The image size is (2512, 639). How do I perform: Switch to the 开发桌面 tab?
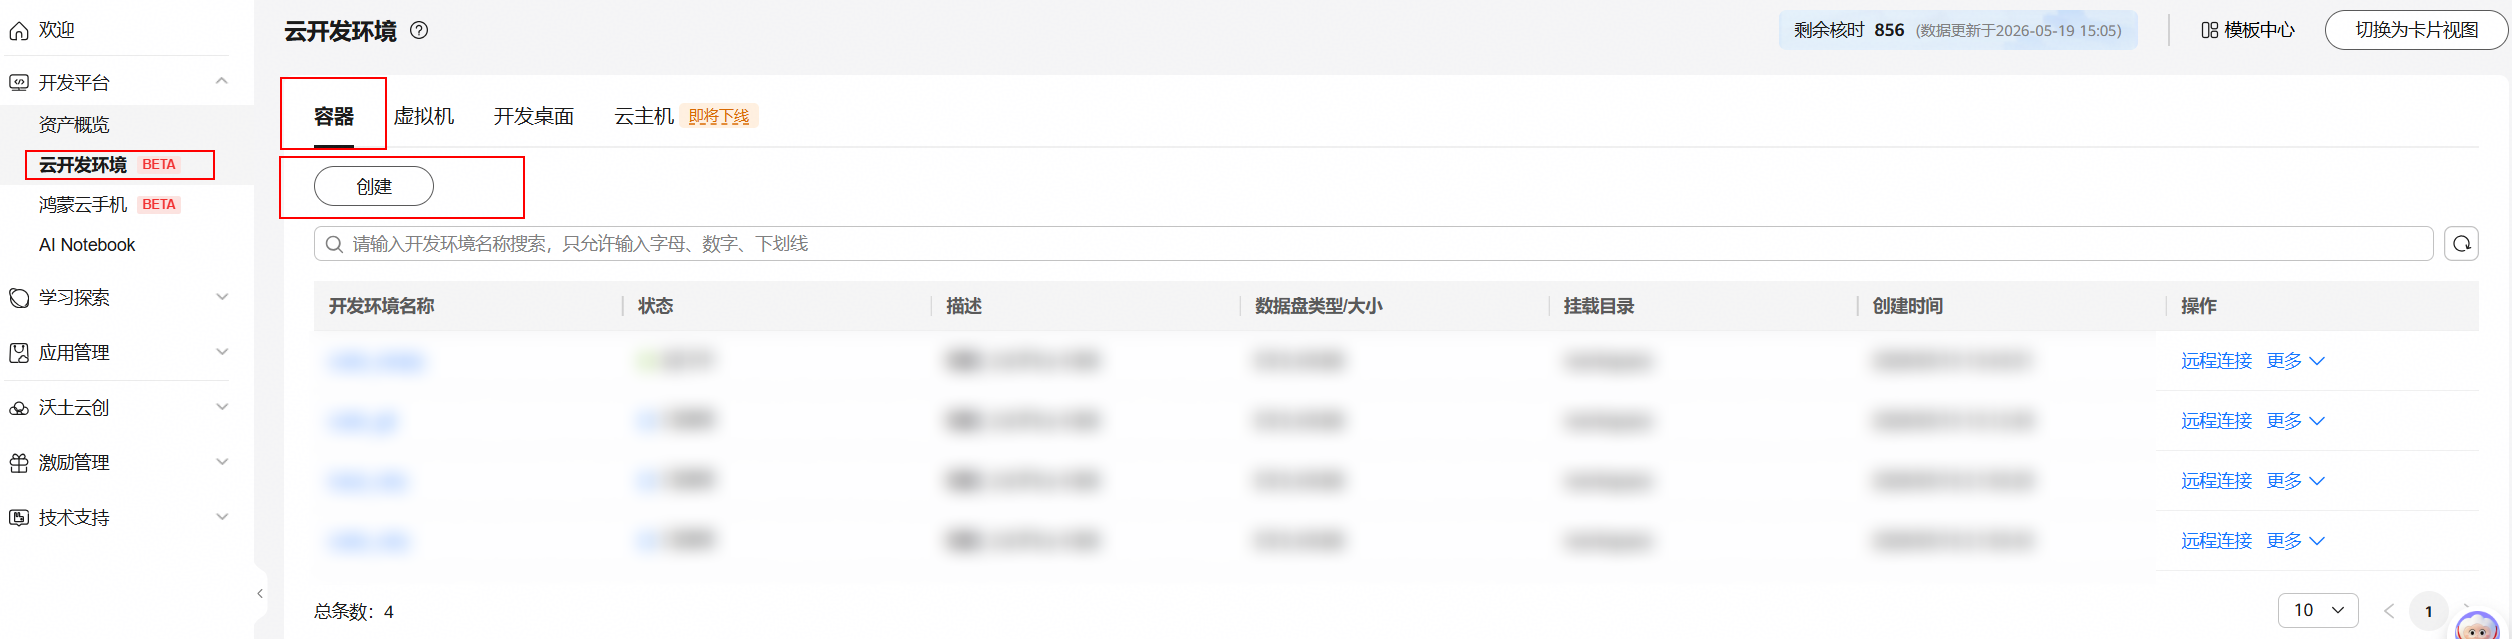533,116
